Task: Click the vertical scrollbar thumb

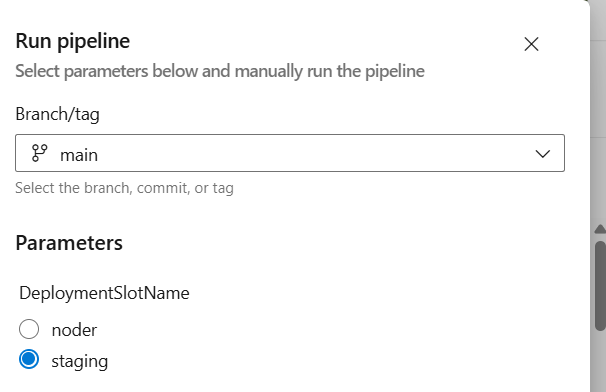Action: pyautogui.click(x=600, y=286)
